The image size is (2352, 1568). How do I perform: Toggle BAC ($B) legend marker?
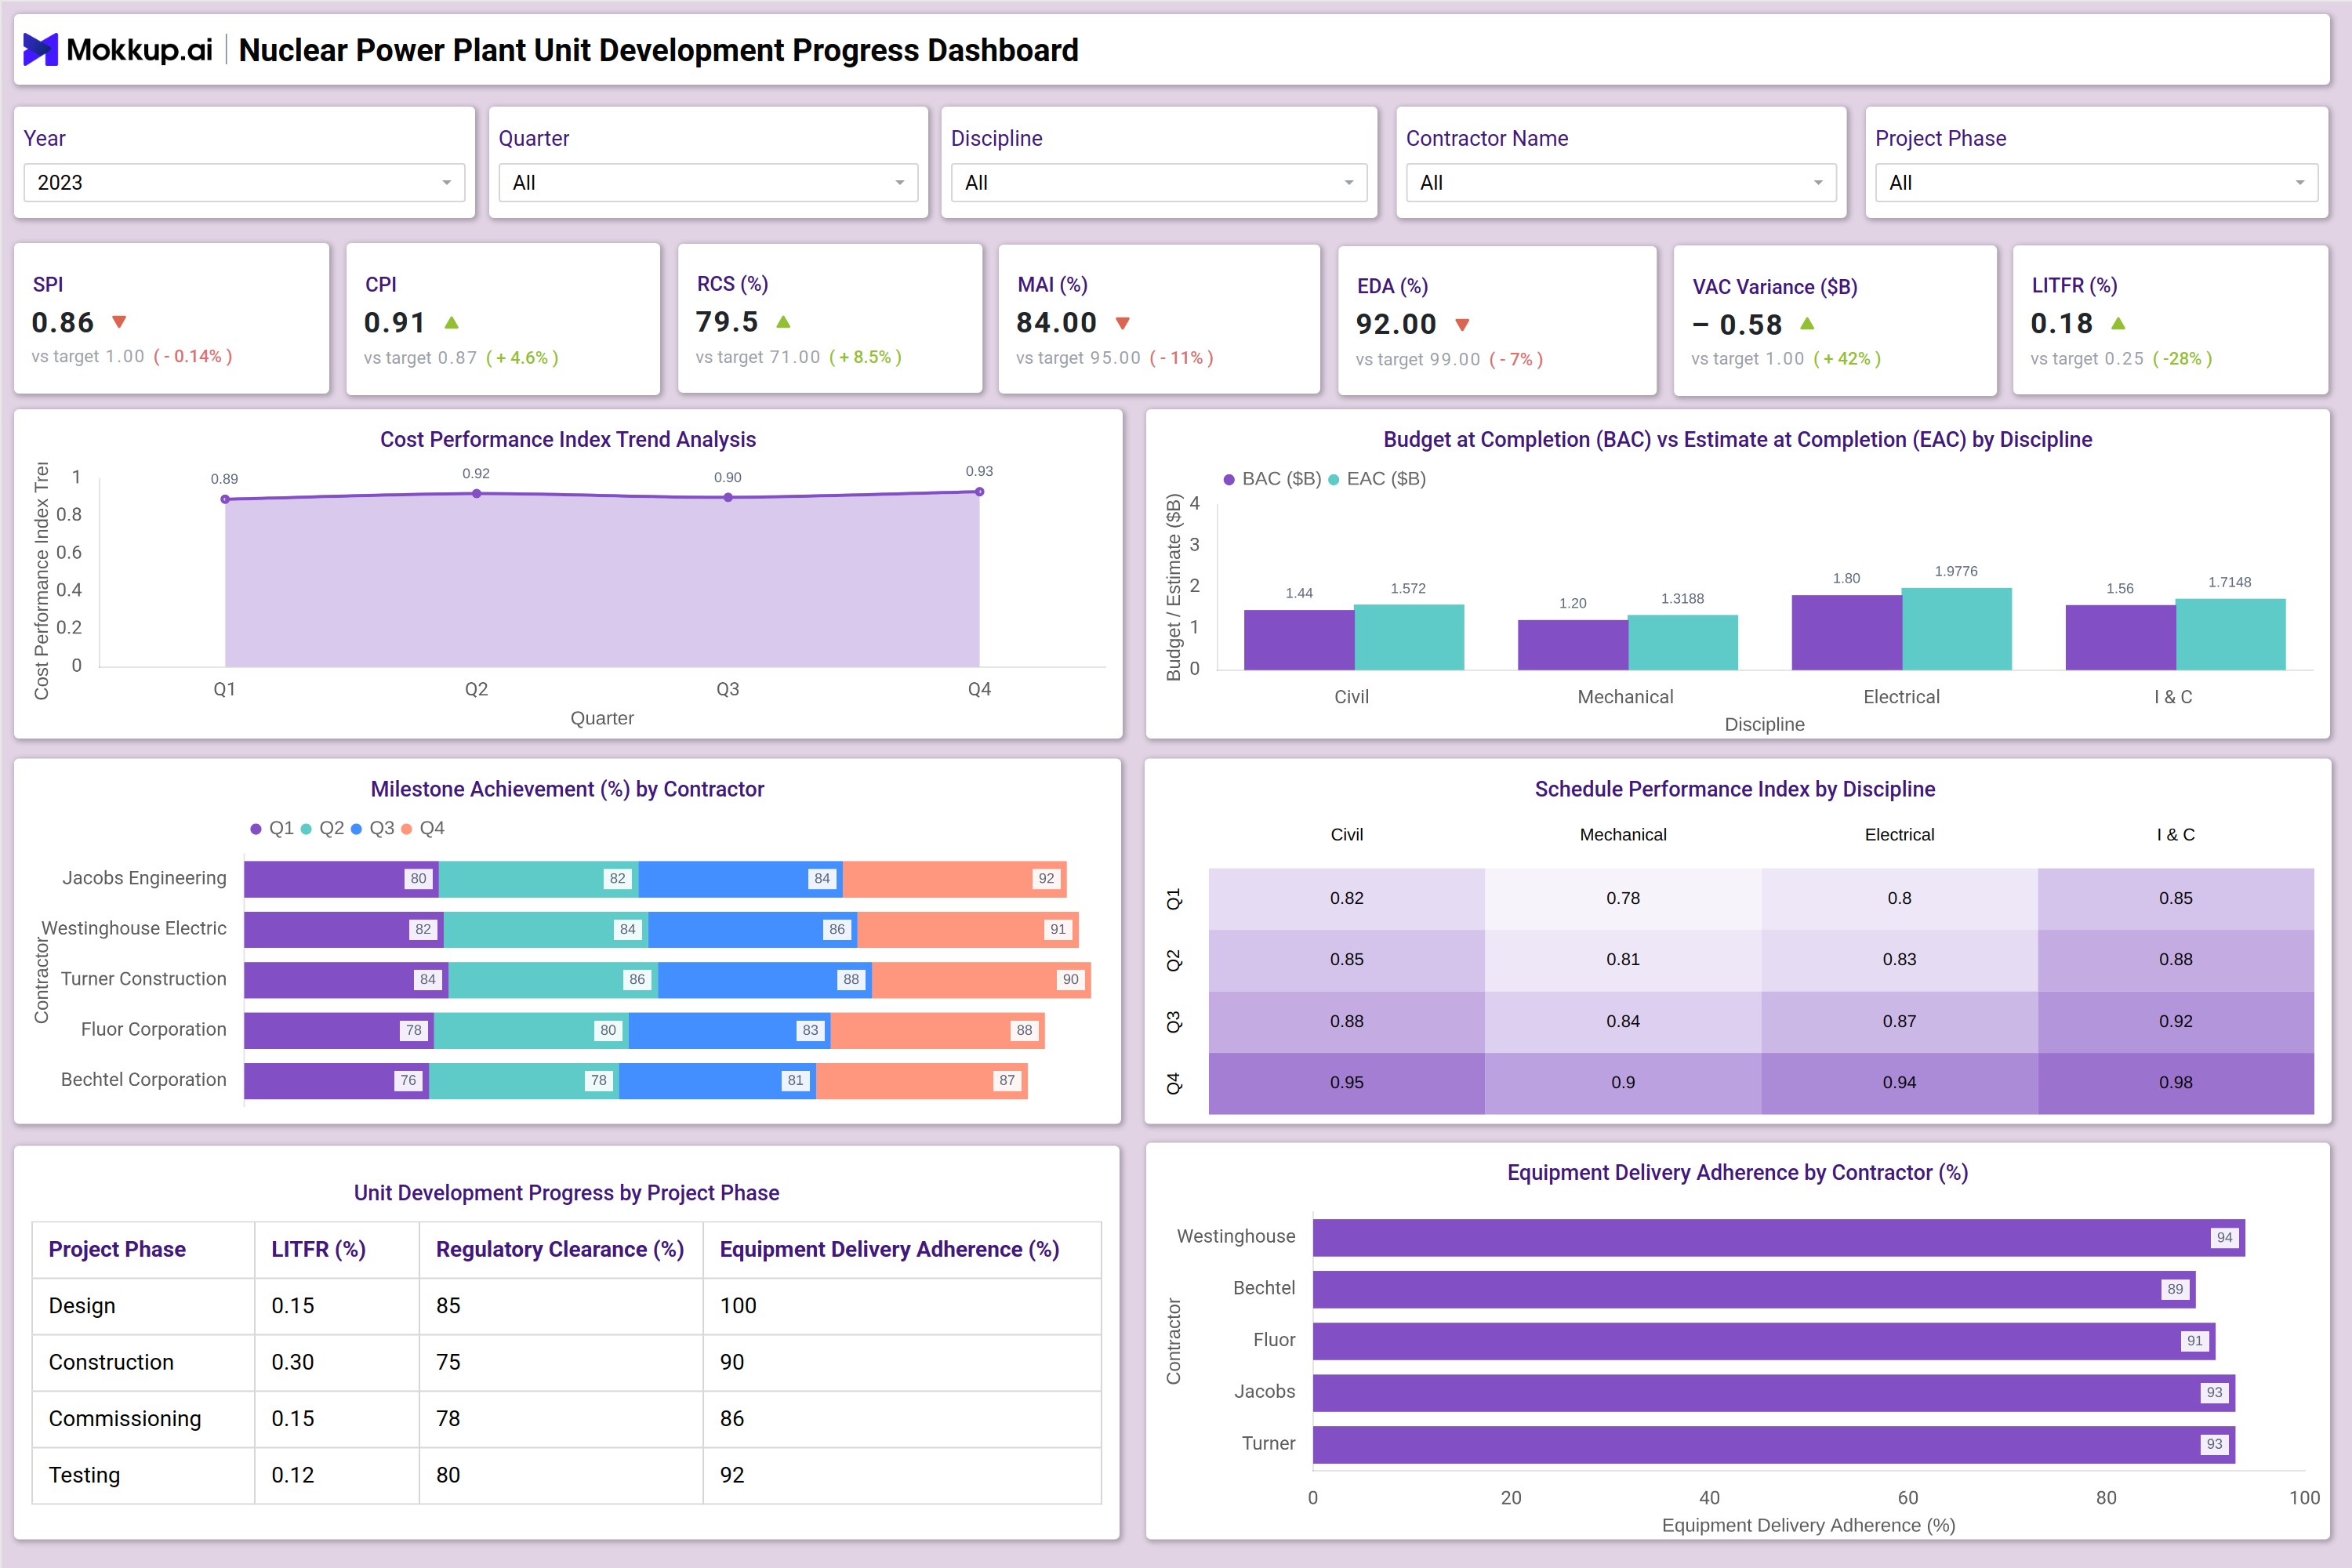[x=1229, y=480]
